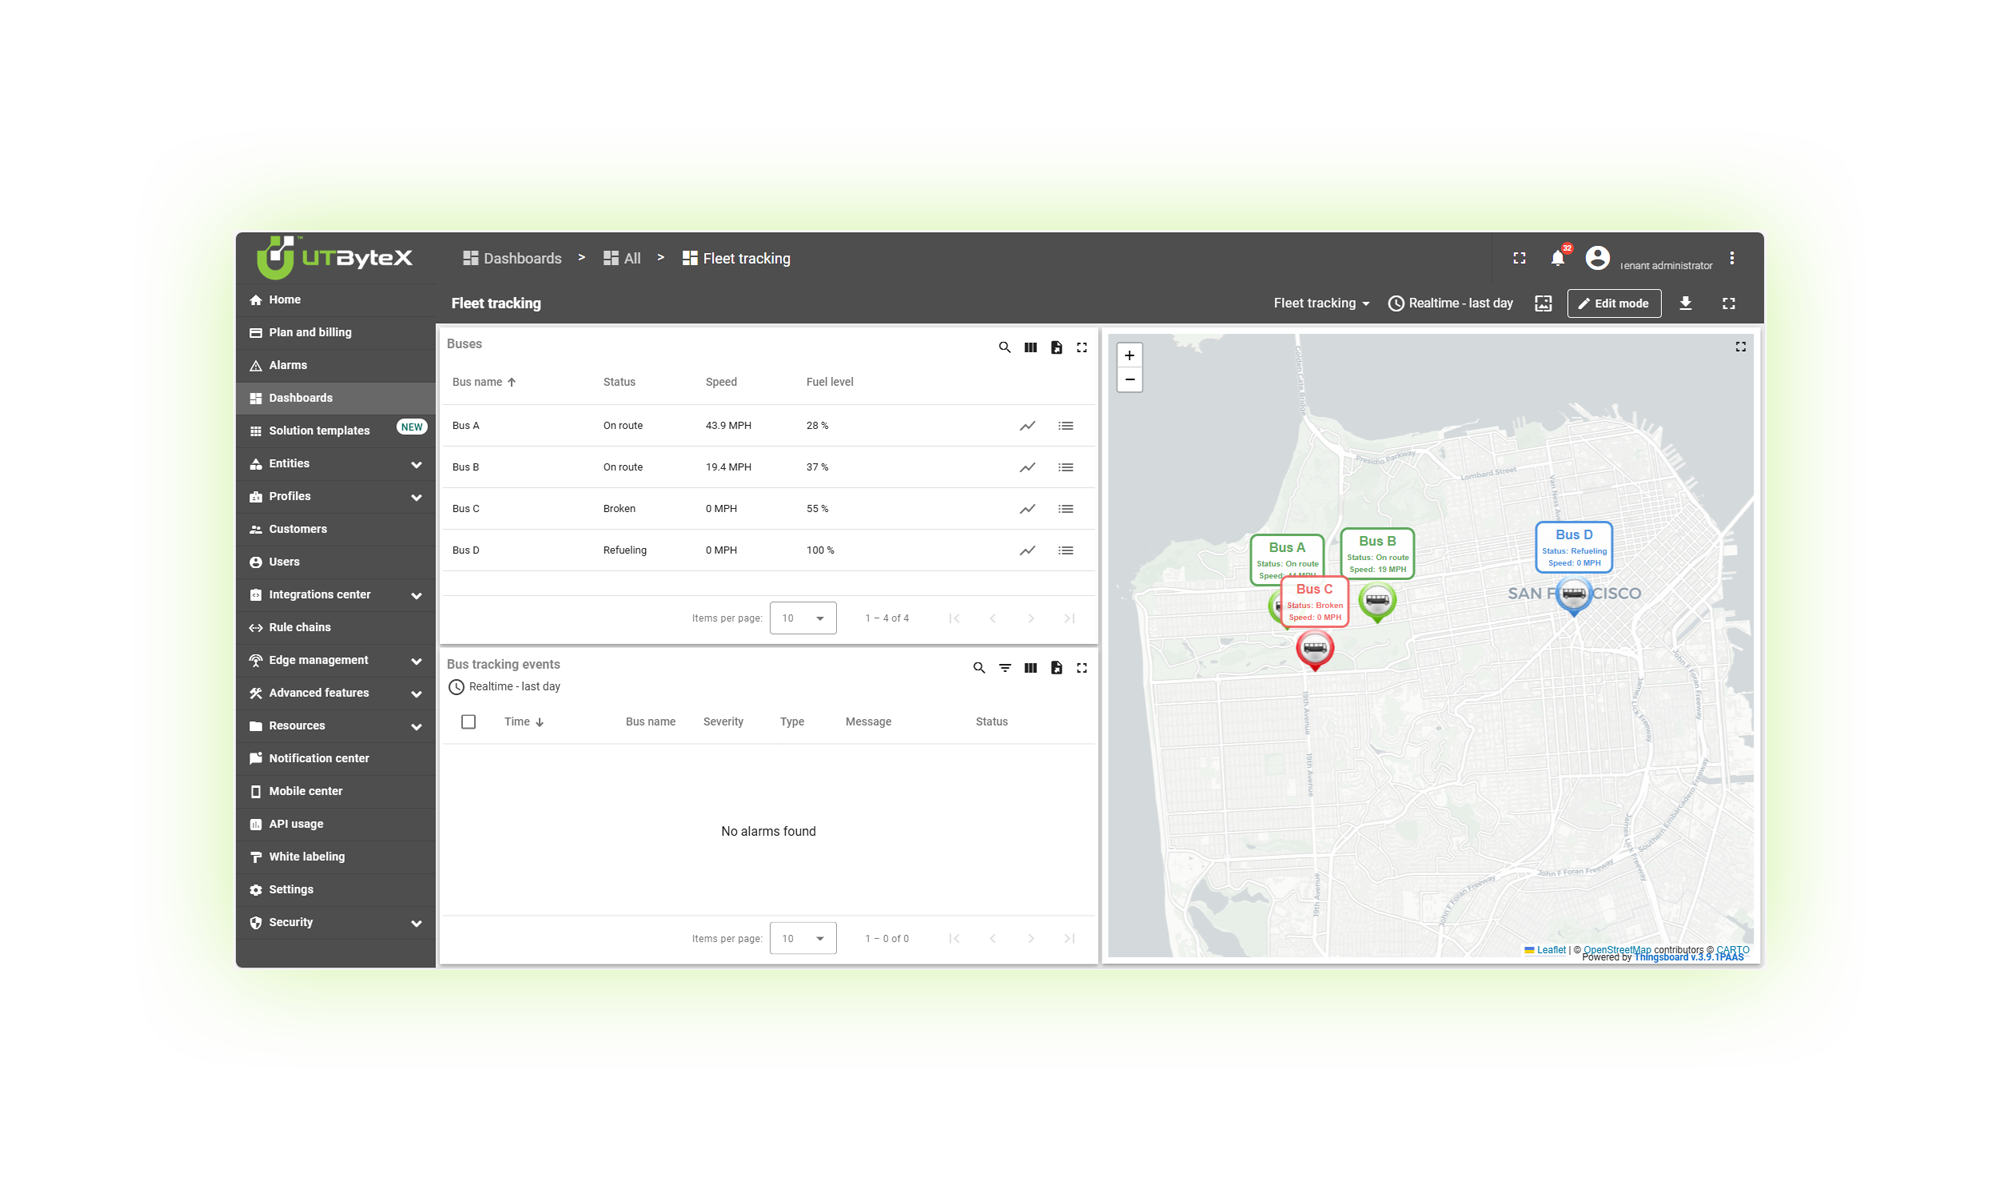
Task: Navigate to Dashboards in the breadcrumb
Action: click(521, 257)
